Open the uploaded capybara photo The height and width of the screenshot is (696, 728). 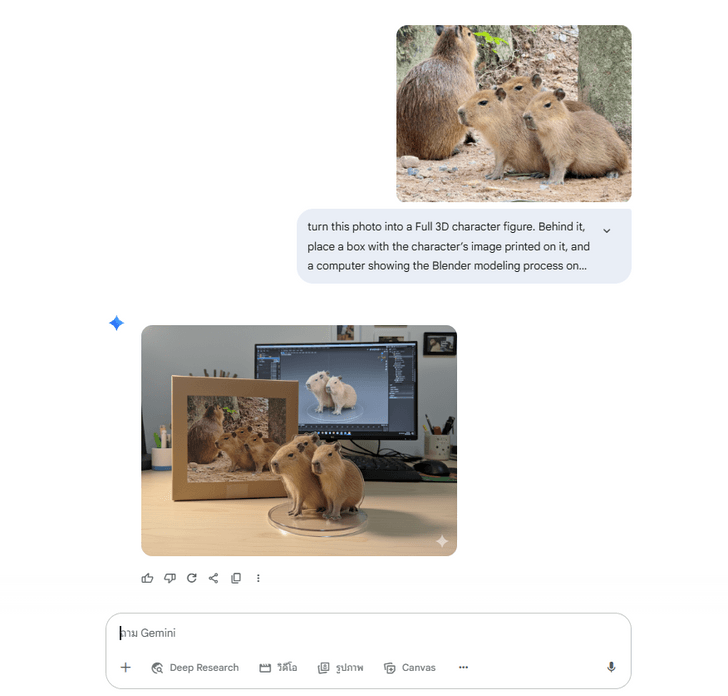(x=513, y=113)
